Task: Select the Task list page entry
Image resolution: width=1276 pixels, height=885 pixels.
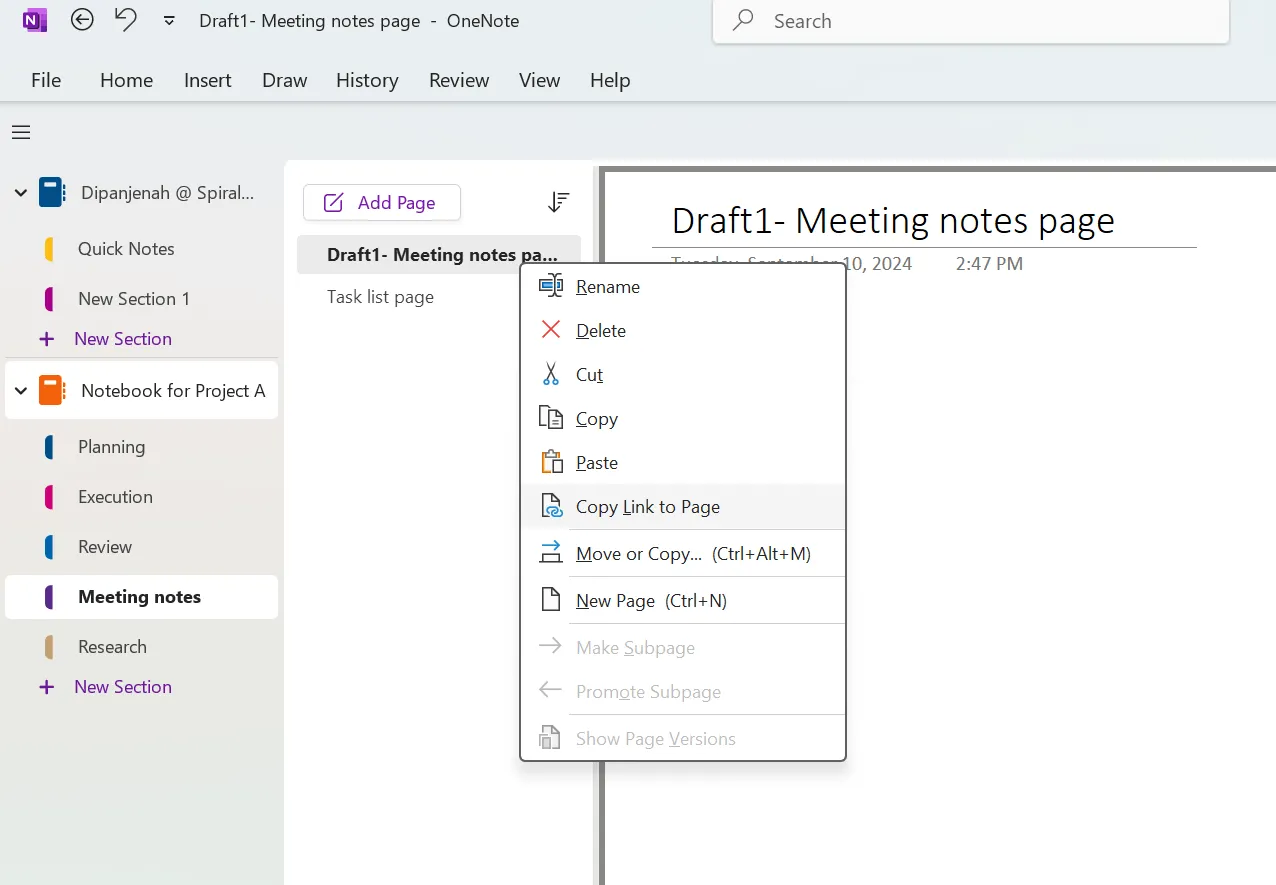Action: click(x=380, y=297)
